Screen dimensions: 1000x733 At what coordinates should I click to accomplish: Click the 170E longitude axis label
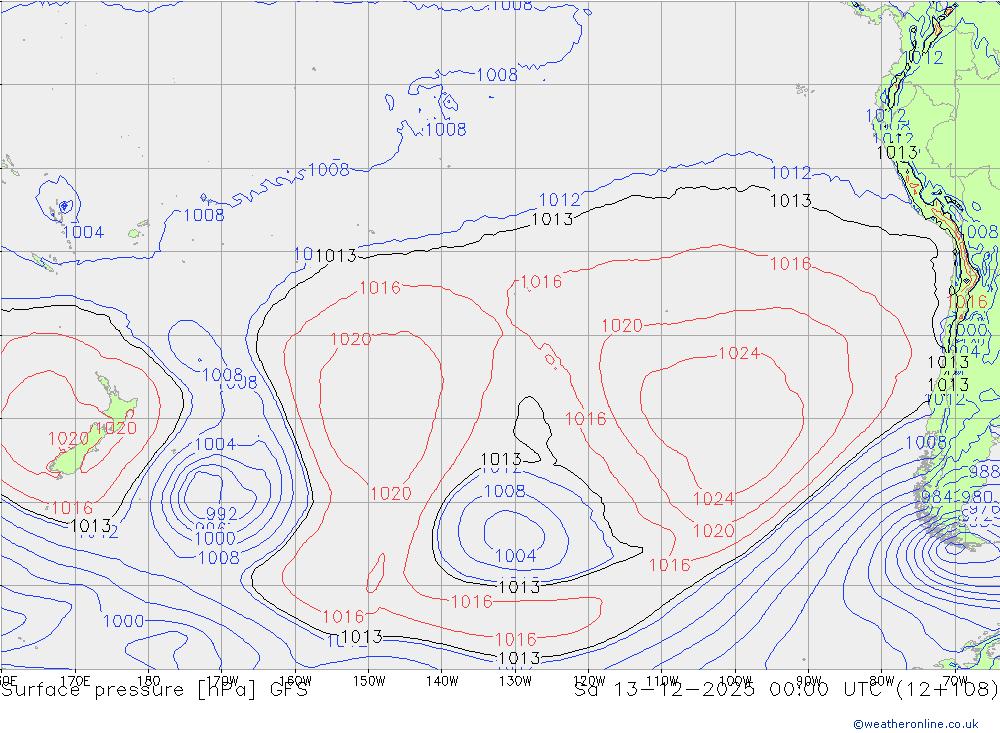click(x=75, y=681)
